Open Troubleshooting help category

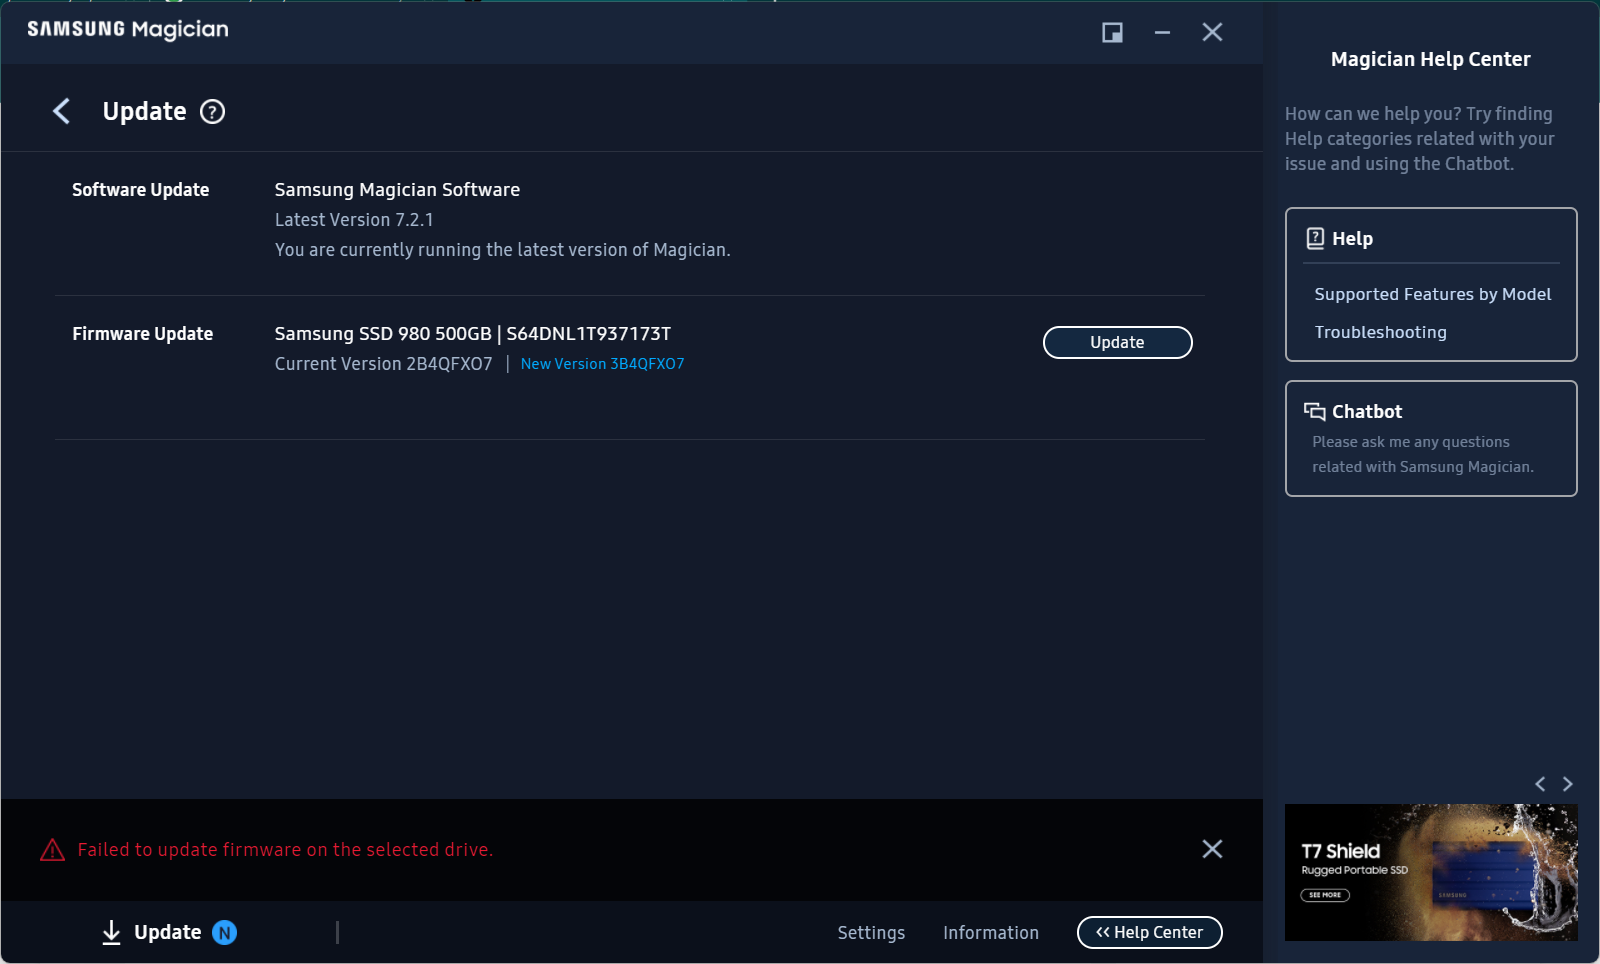point(1381,332)
